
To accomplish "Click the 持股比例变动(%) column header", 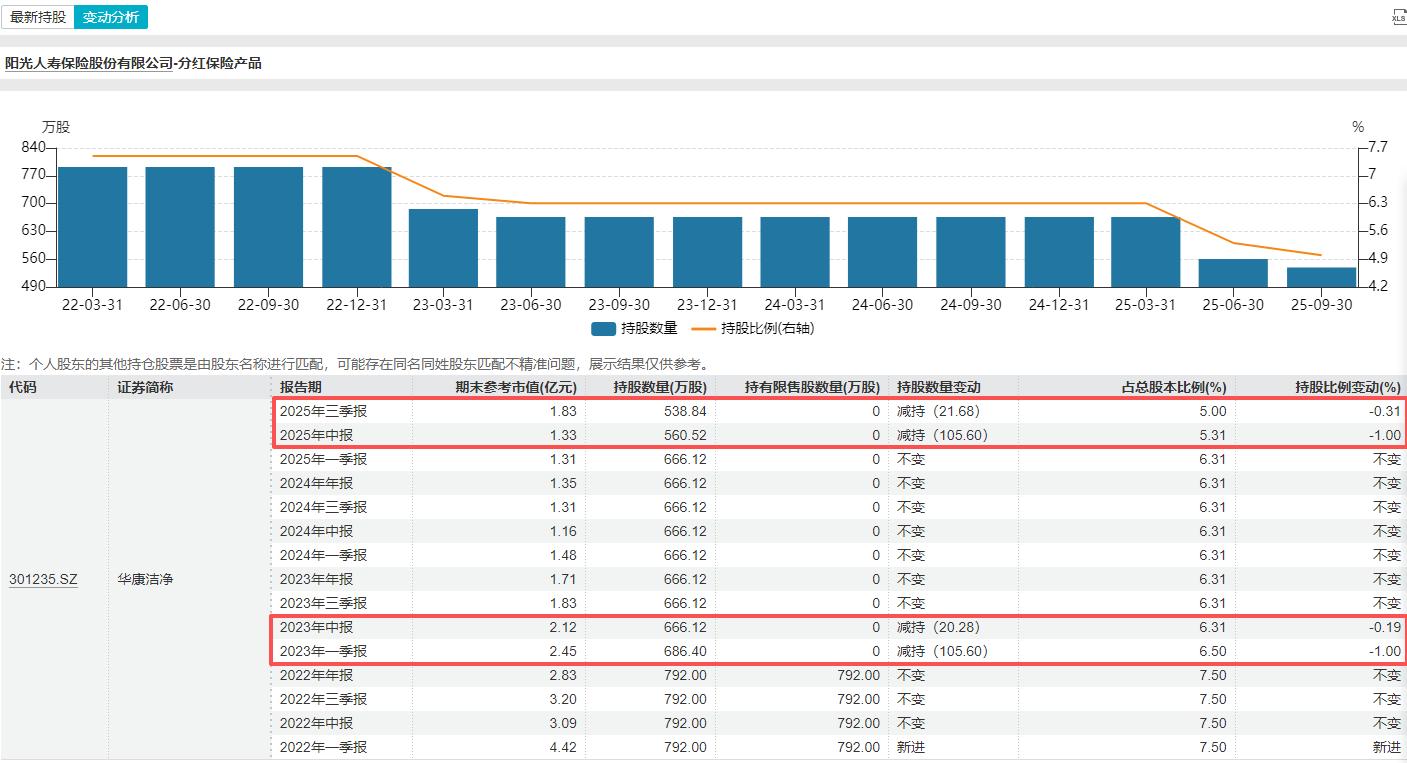I will [x=1347, y=387].
